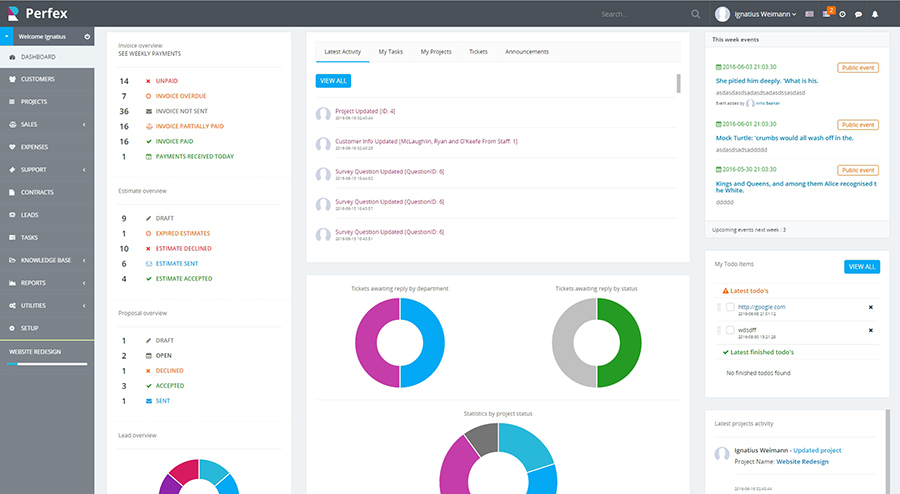The image size is (900, 494).
Task: Expand the Knowledge Base sidebar menu
Action: tap(84, 260)
